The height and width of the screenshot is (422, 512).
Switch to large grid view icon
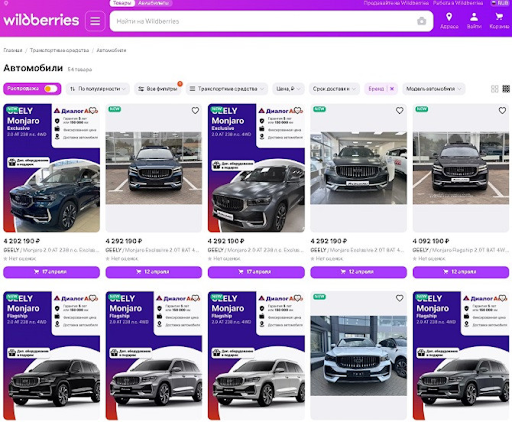(x=495, y=89)
